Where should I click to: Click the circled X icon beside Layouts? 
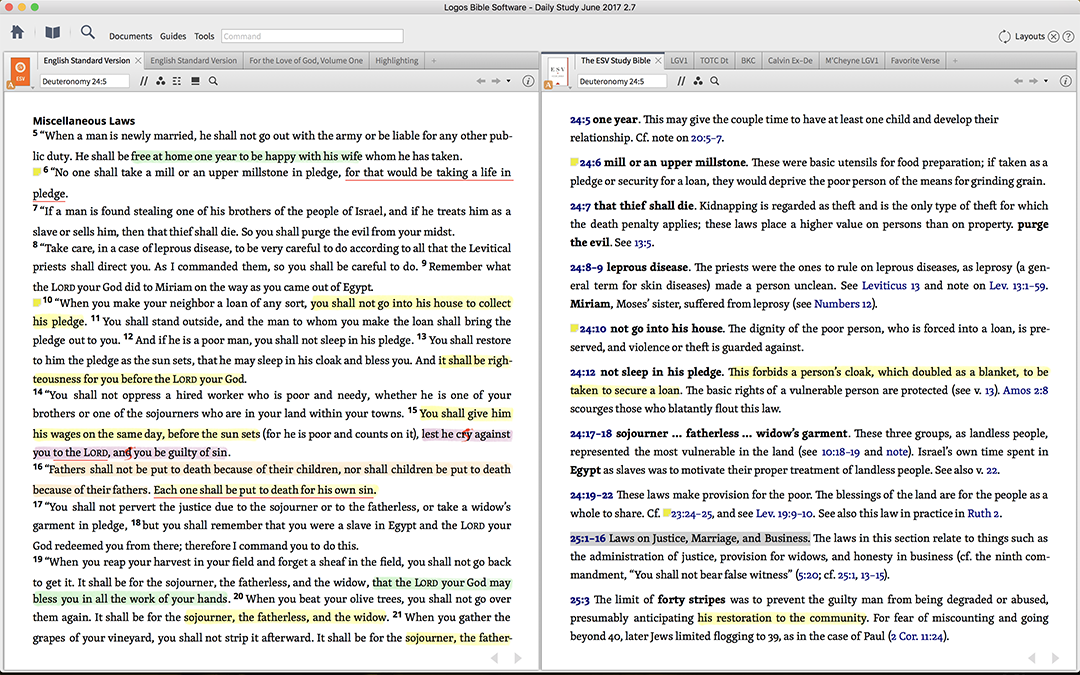point(1053,37)
